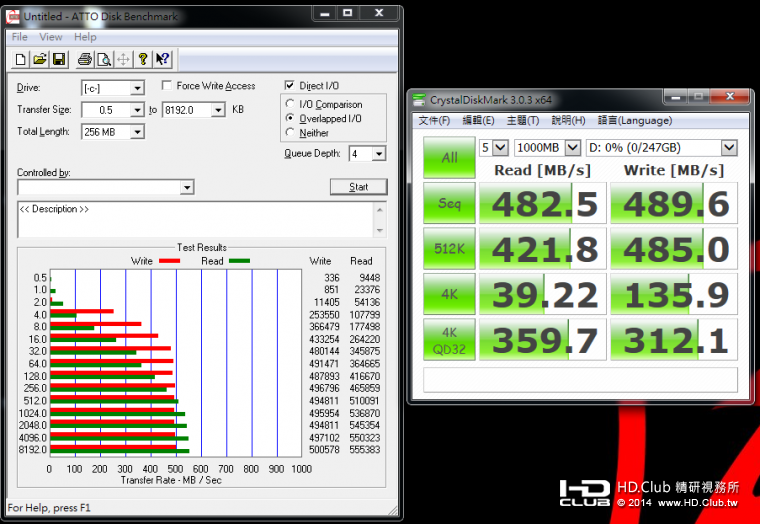The height and width of the screenshot is (524, 760).
Task: Select the Overlapped I/O radio button
Action: point(290,118)
